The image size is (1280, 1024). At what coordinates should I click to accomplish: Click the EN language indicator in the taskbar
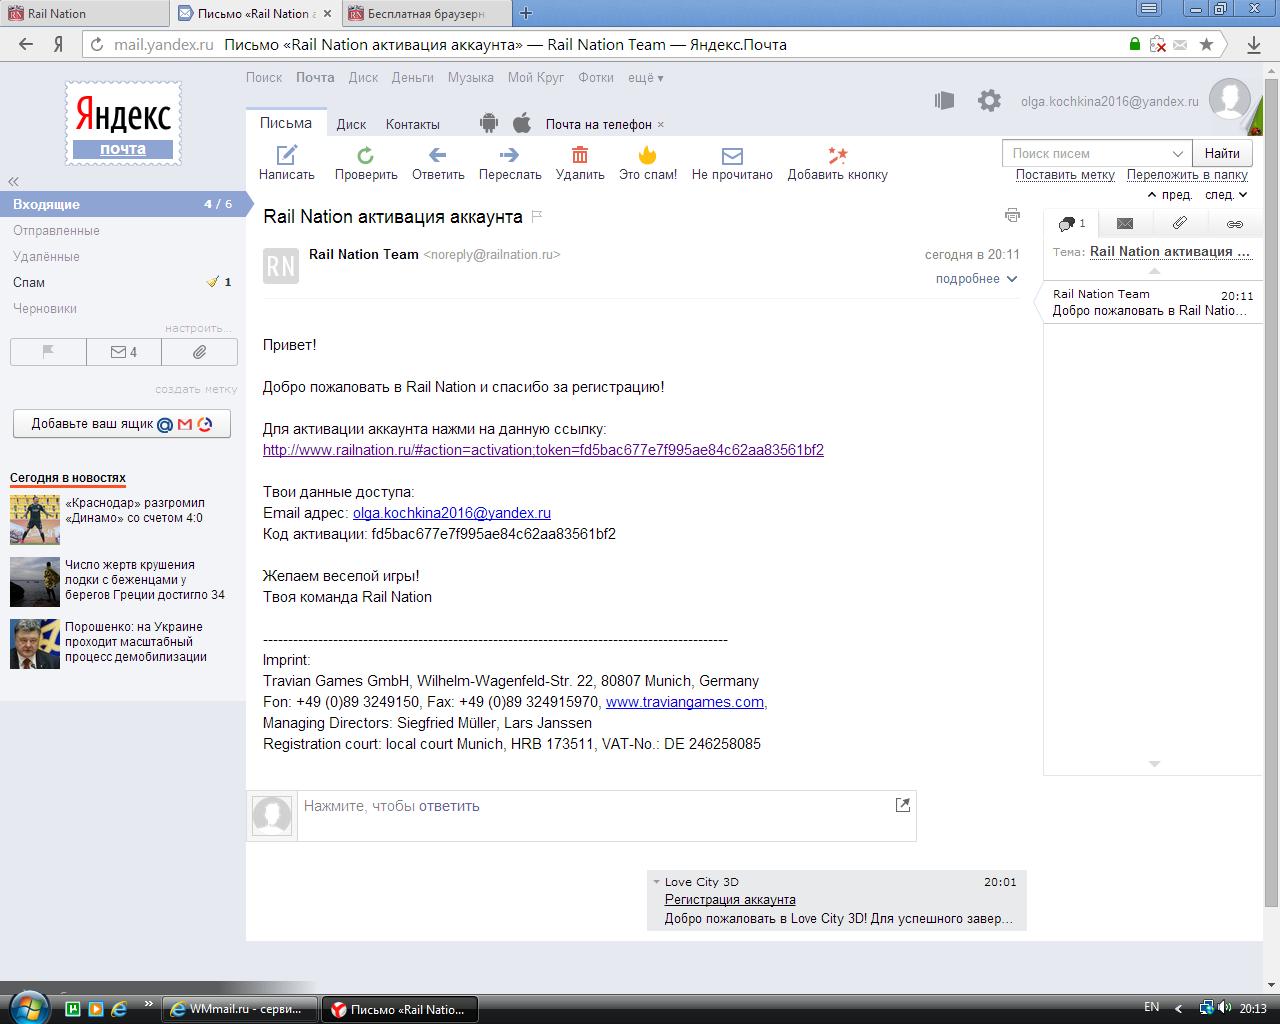pyautogui.click(x=1151, y=1008)
